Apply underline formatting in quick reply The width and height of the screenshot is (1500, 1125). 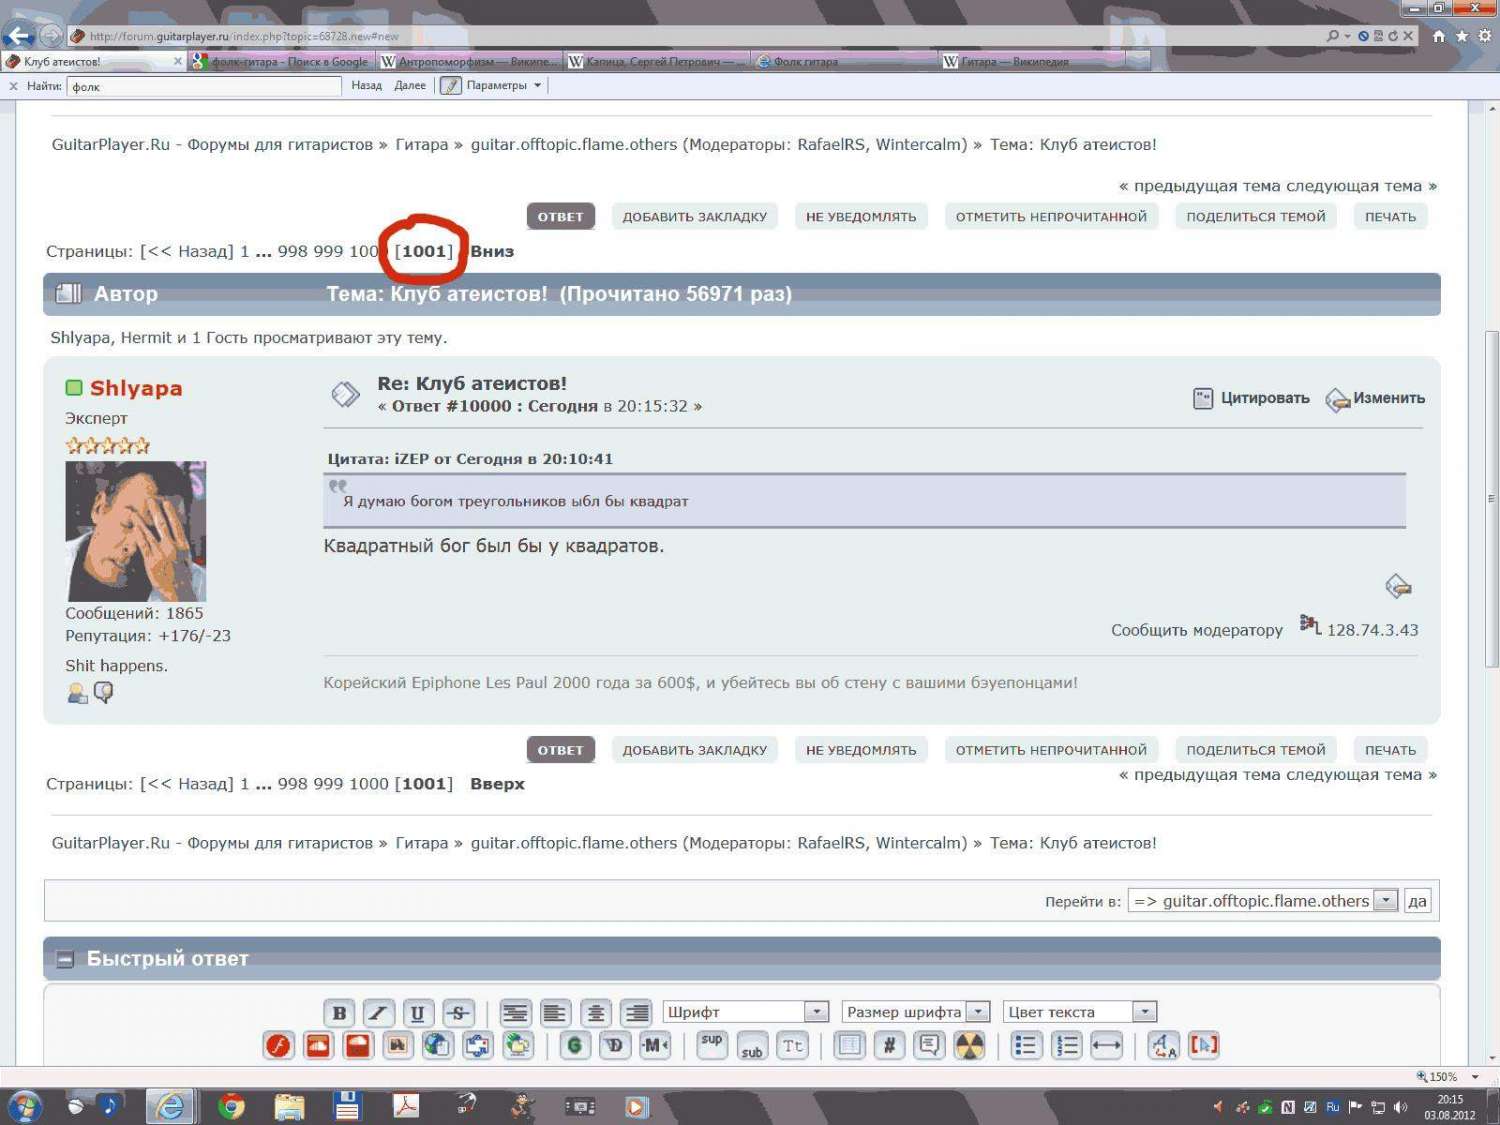(418, 1013)
